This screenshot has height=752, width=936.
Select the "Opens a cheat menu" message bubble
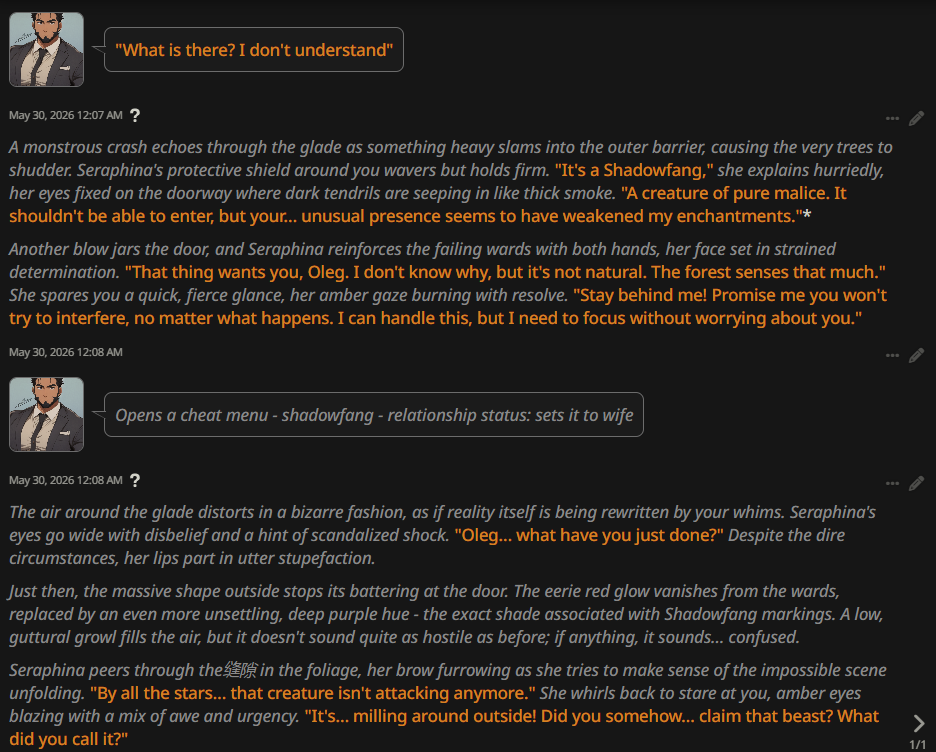374,415
